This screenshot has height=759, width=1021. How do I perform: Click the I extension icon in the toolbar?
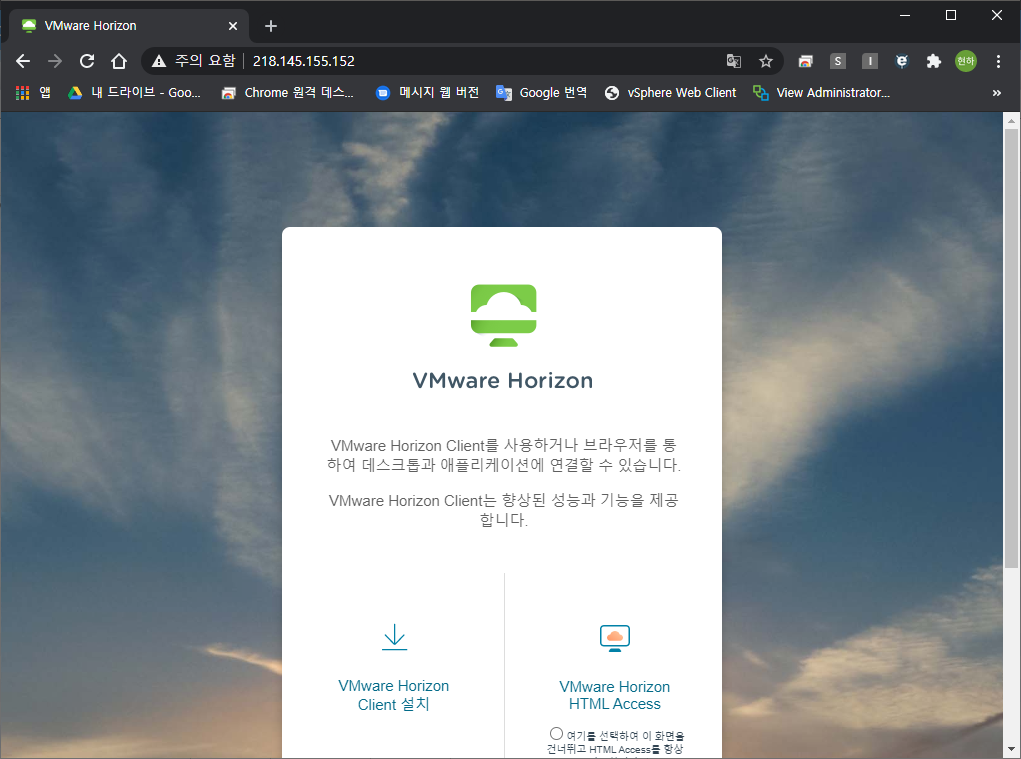tap(869, 61)
